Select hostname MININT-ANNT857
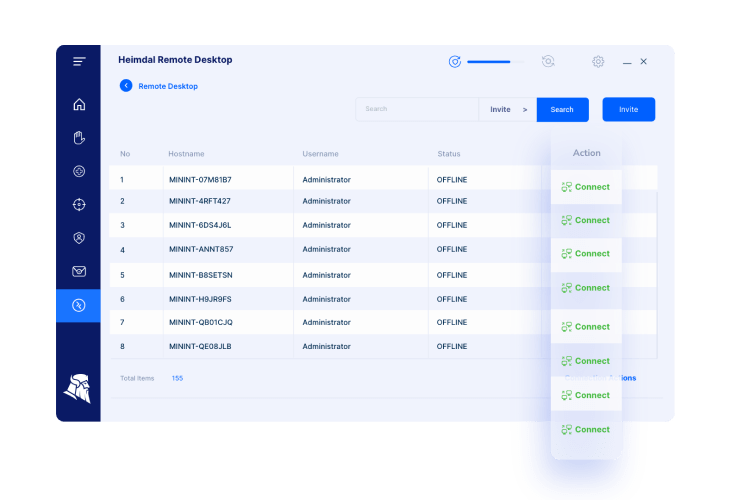Screen dimensions: 730x500 [201, 250]
